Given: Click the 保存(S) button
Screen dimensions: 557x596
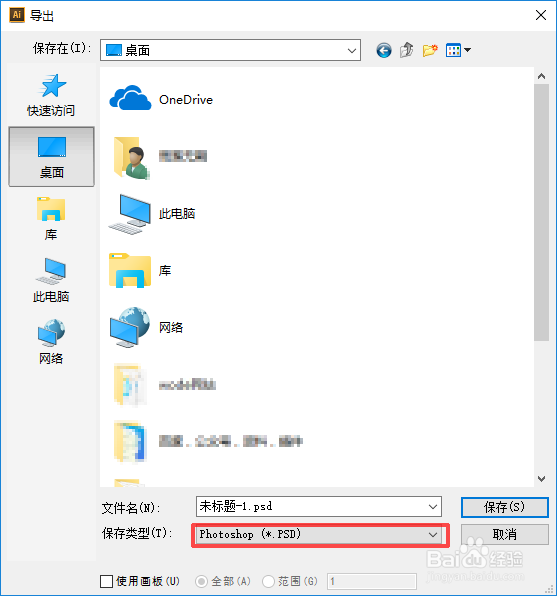Looking at the screenshot, I should click(505, 507).
